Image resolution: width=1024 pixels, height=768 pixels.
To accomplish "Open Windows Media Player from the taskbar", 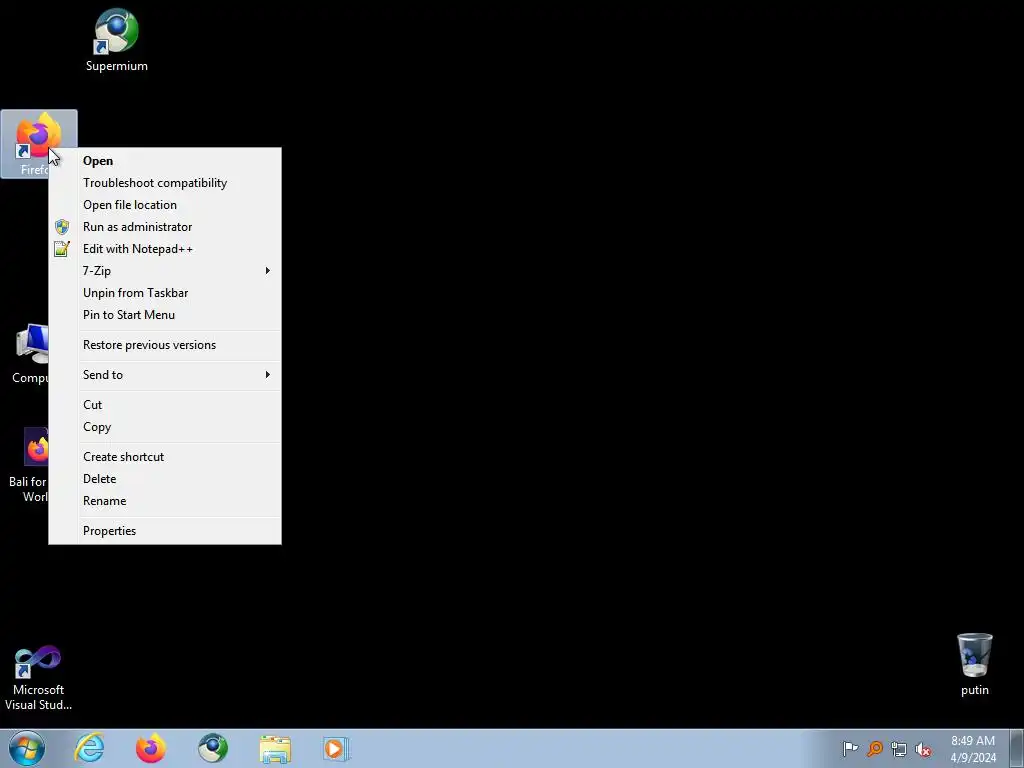I will pyautogui.click(x=336, y=748).
